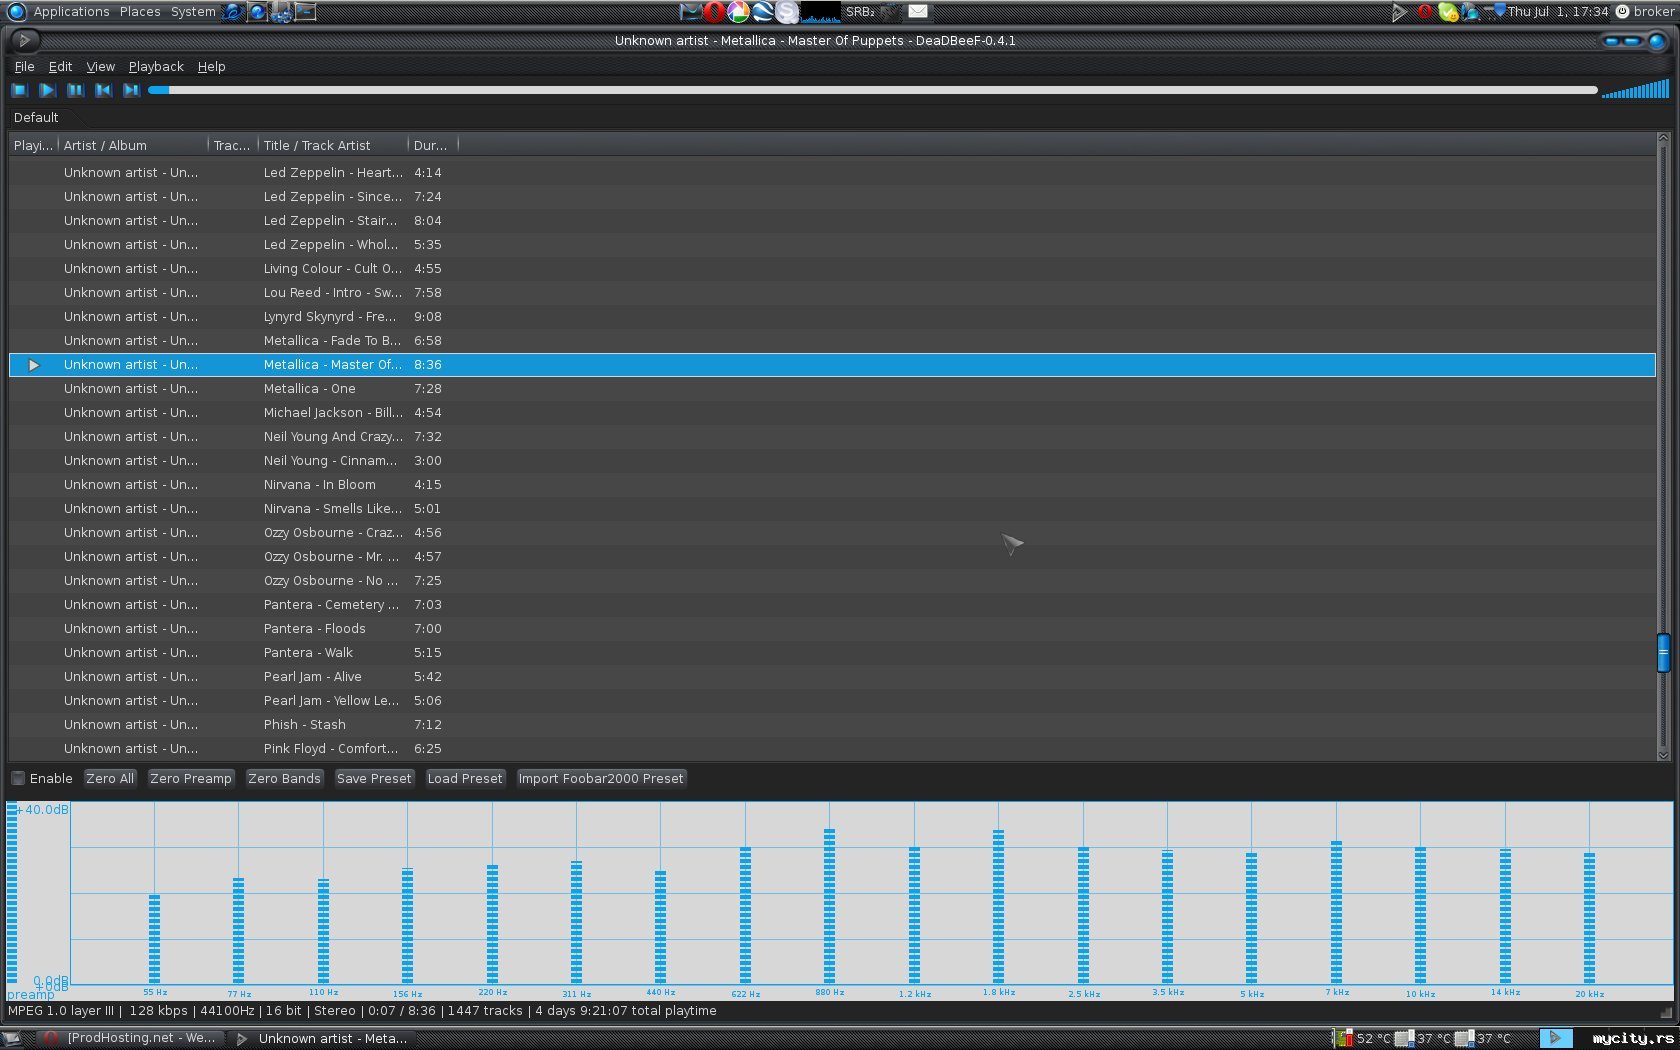
Task: Open the GNOME main menu logo
Action: (16, 12)
